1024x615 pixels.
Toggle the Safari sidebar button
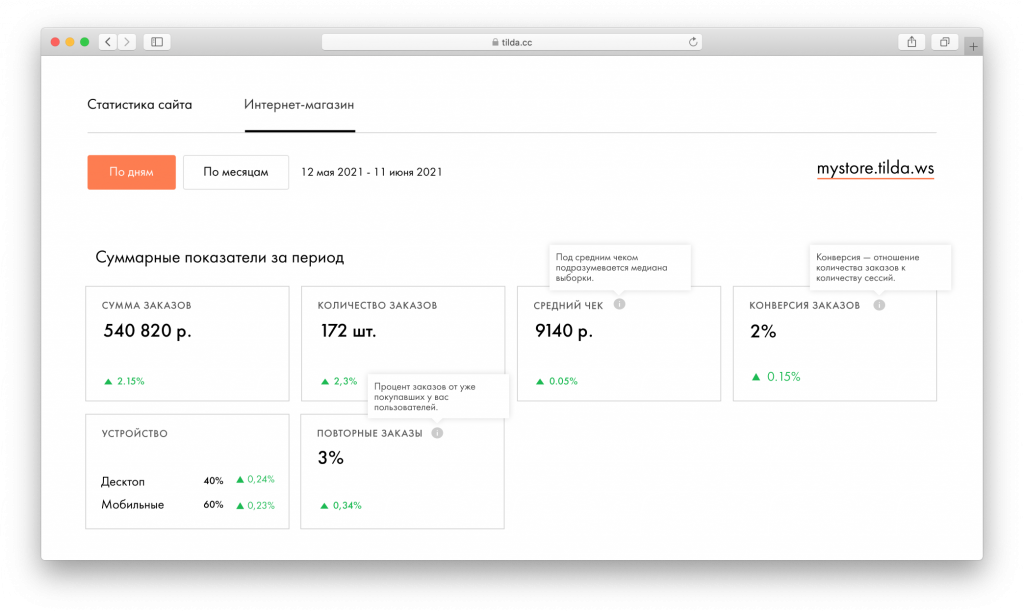[157, 42]
